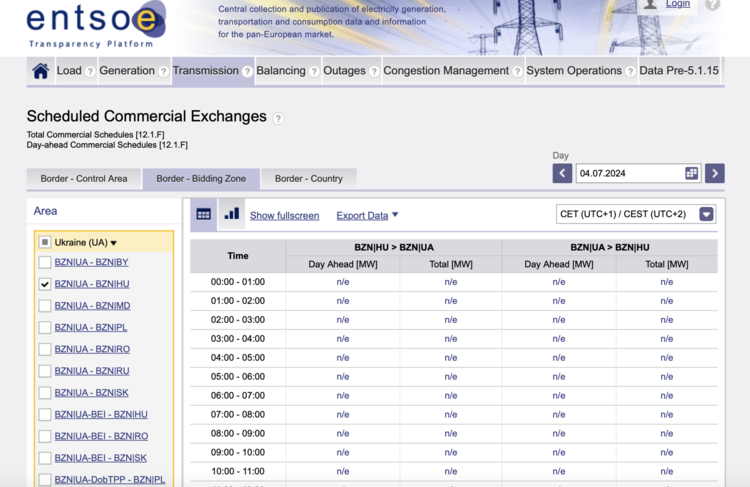Go to previous day arrow
This screenshot has height=487, width=750.
tap(562, 173)
